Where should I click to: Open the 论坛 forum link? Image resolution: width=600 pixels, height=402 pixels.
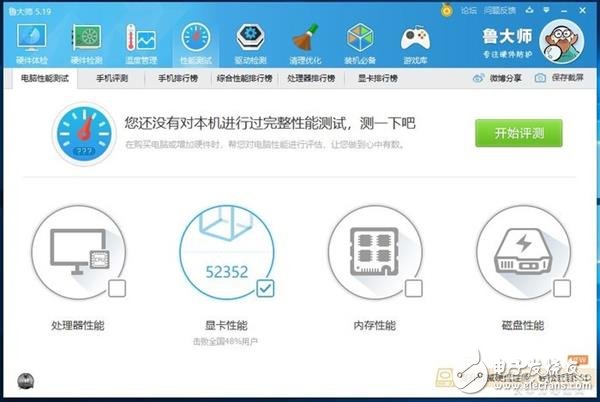(x=468, y=10)
